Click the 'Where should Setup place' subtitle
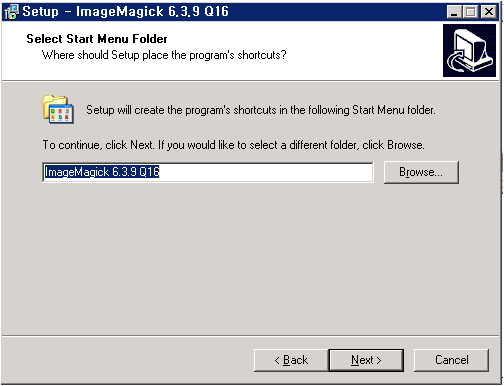504x386 pixels. pos(164,55)
